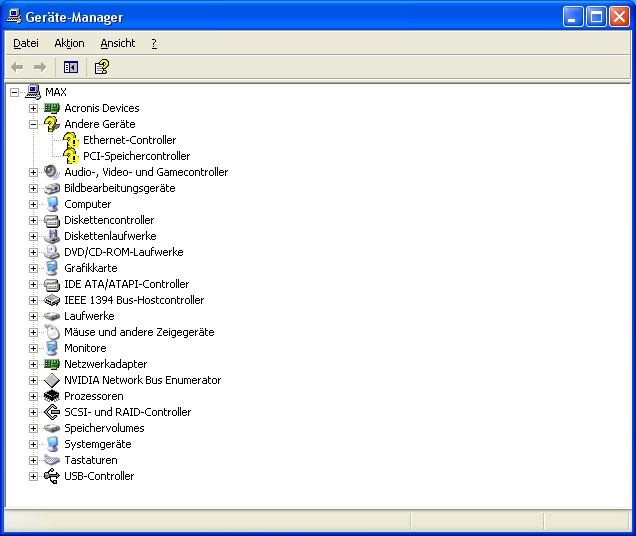
Task: Expand the Laufwerke node
Action: click(x=33, y=316)
